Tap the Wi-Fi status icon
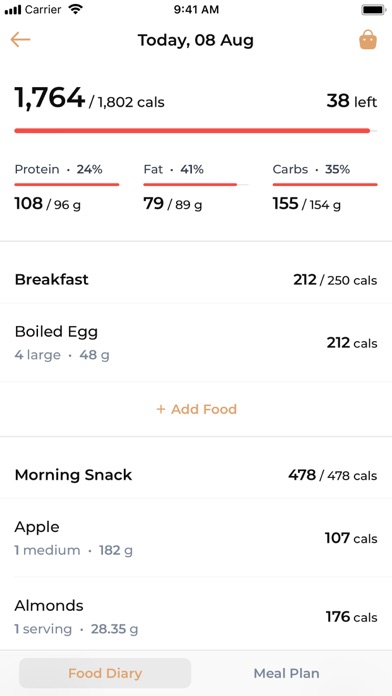 point(75,9)
